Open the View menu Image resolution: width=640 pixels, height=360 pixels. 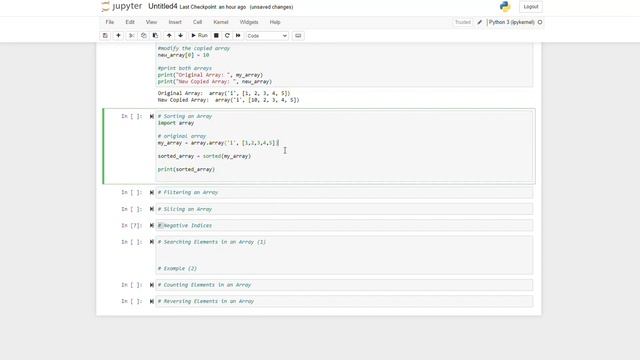pos(151,22)
